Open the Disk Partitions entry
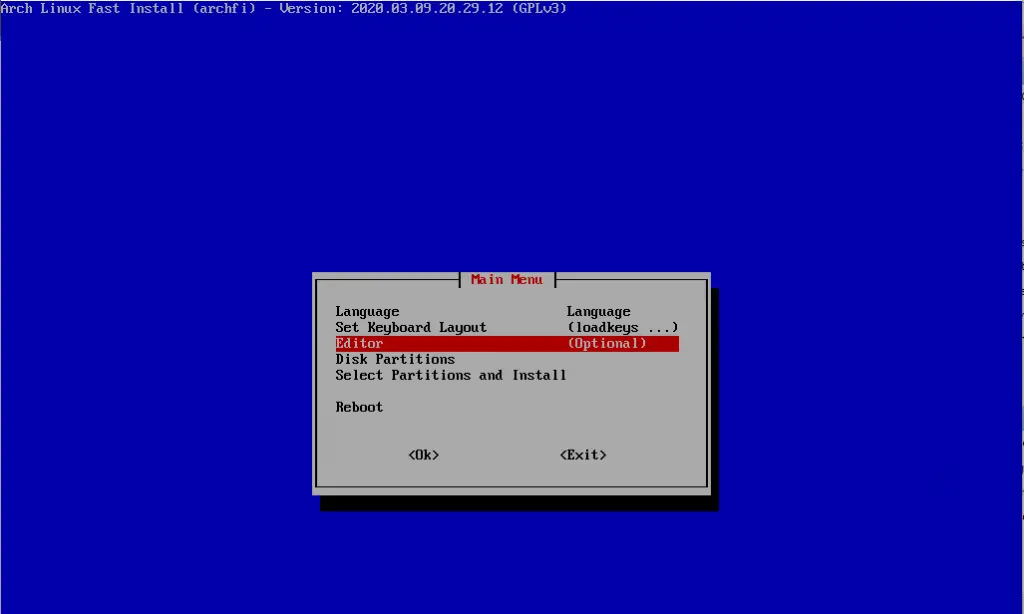 (x=395, y=359)
